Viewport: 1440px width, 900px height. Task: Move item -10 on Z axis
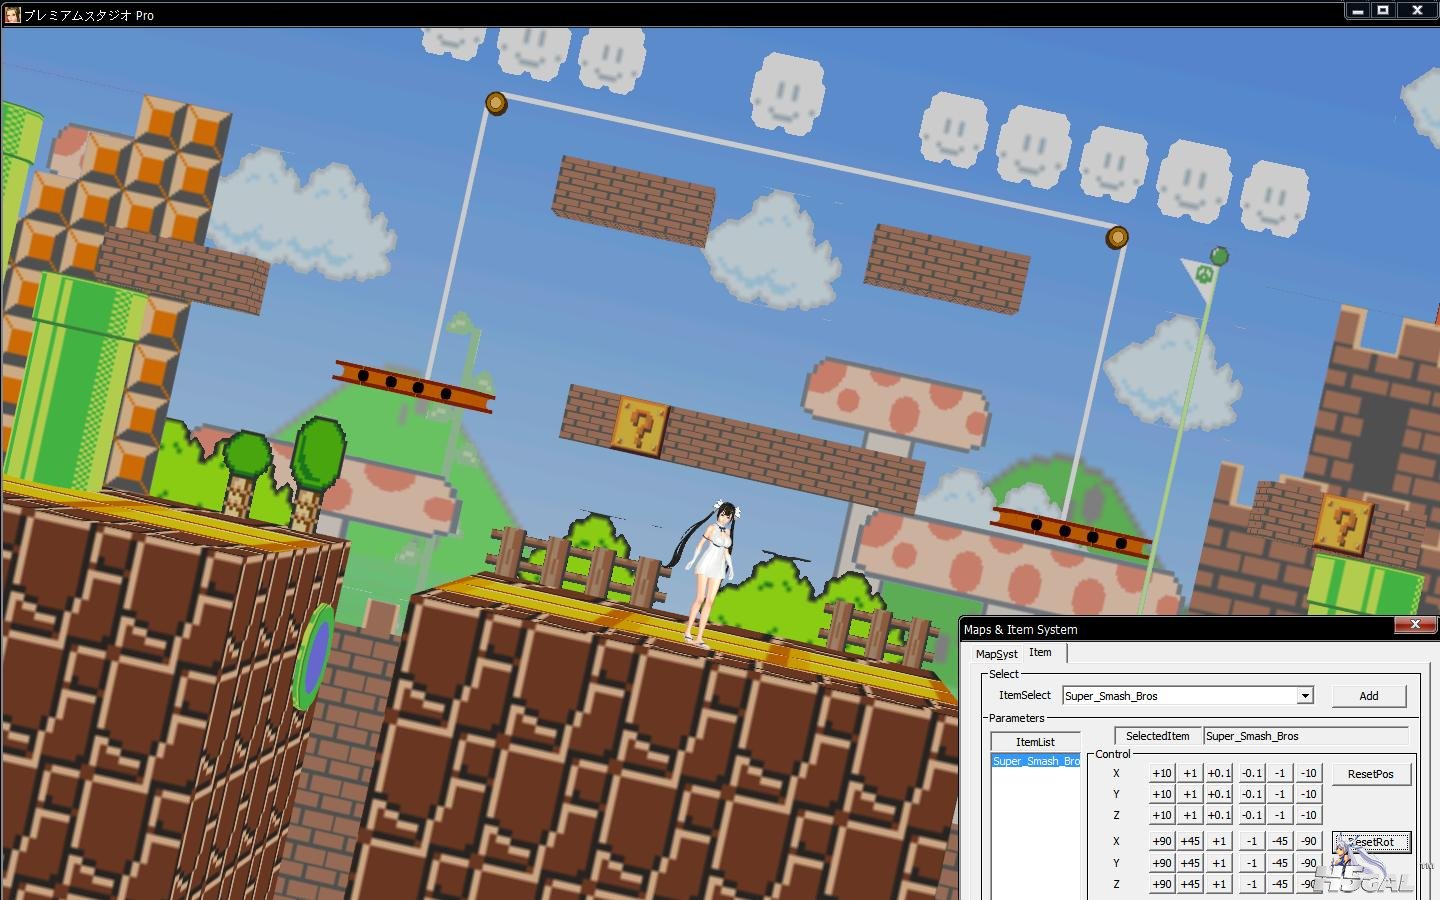pos(1308,815)
